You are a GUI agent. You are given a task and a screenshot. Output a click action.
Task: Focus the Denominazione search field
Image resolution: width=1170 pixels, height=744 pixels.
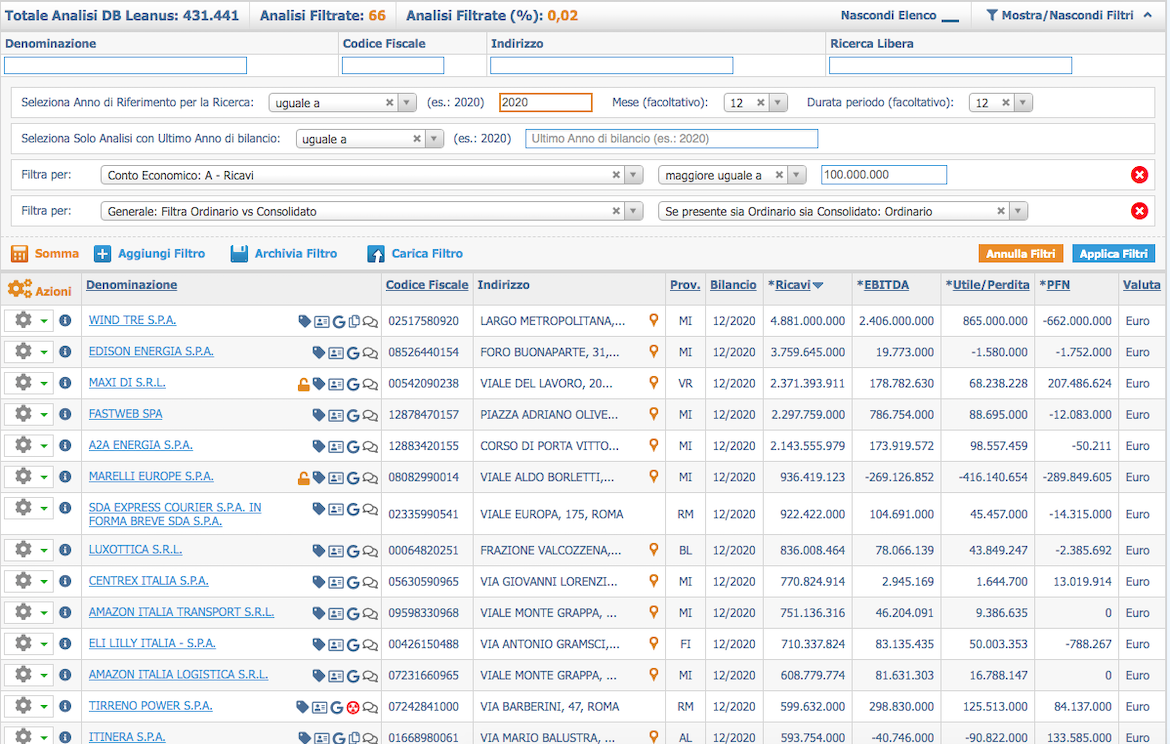point(125,66)
